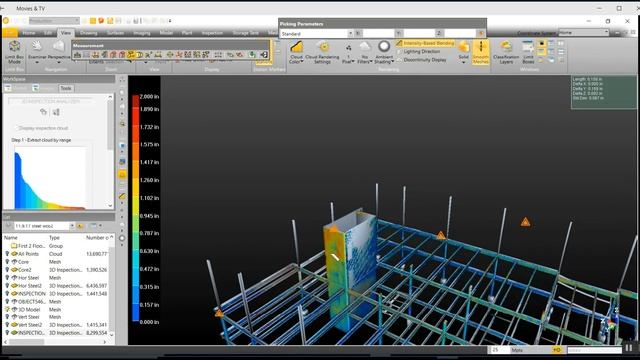Open the Storage Tank ribbon tab
Screen dimensions: 640x360
[x=246, y=33]
